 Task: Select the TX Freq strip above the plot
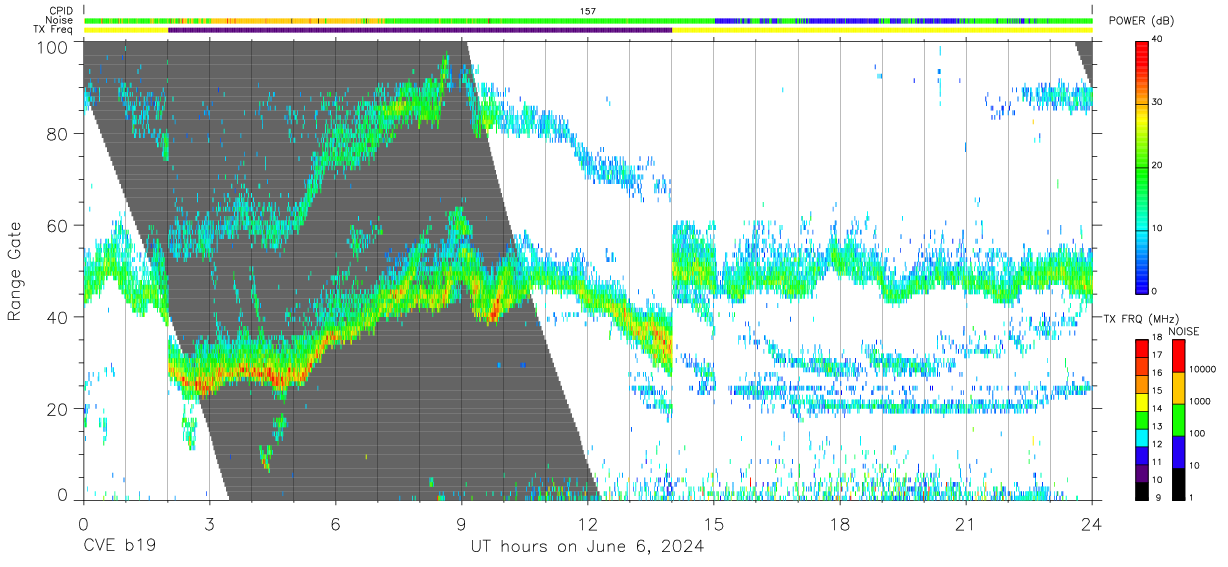pos(588,30)
